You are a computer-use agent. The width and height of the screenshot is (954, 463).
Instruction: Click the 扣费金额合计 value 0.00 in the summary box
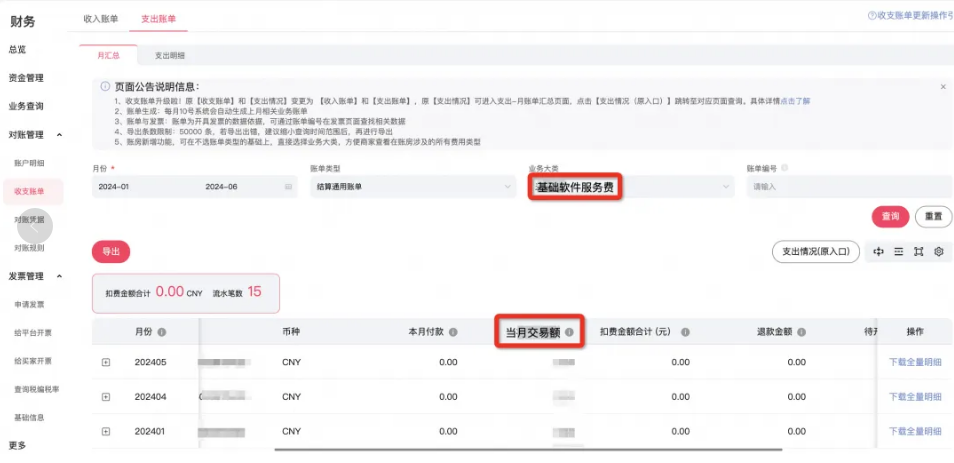click(170, 291)
